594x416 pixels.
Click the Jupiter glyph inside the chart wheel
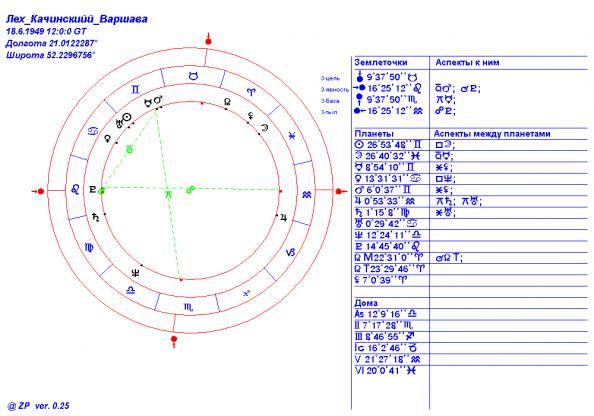pos(283,218)
